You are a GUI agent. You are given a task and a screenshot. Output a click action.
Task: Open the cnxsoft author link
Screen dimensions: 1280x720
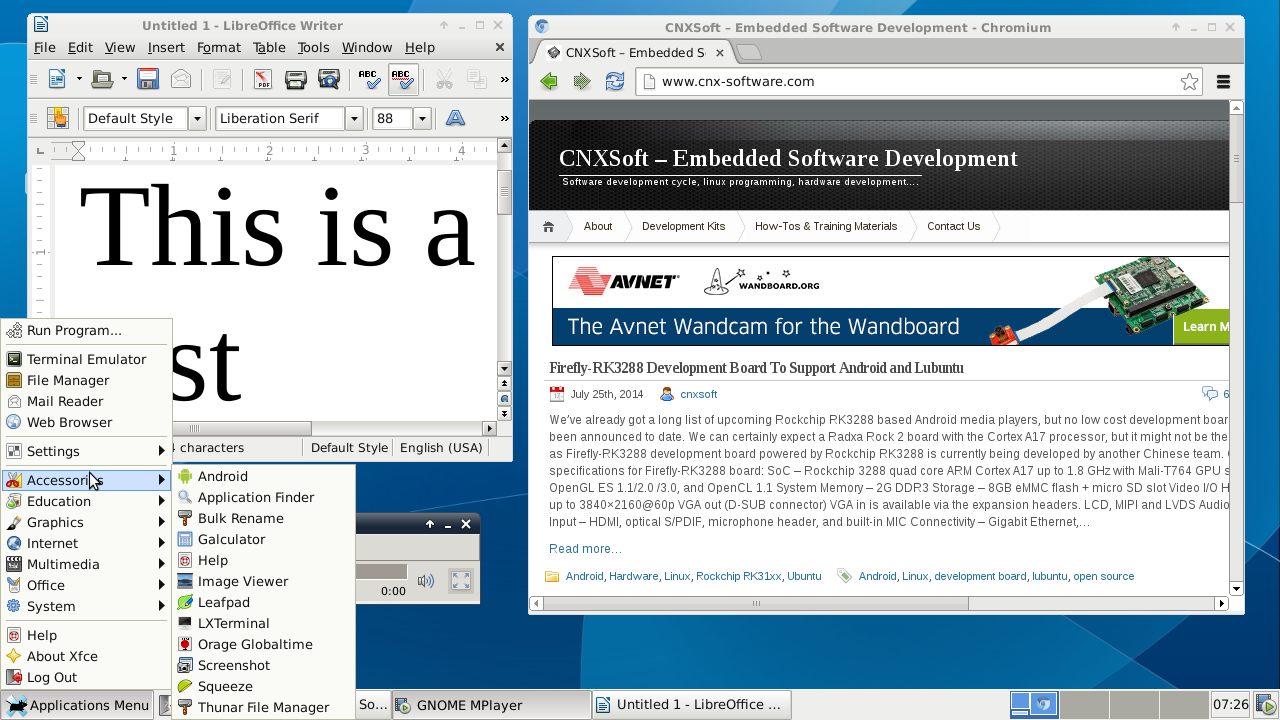pyautogui.click(x=699, y=394)
